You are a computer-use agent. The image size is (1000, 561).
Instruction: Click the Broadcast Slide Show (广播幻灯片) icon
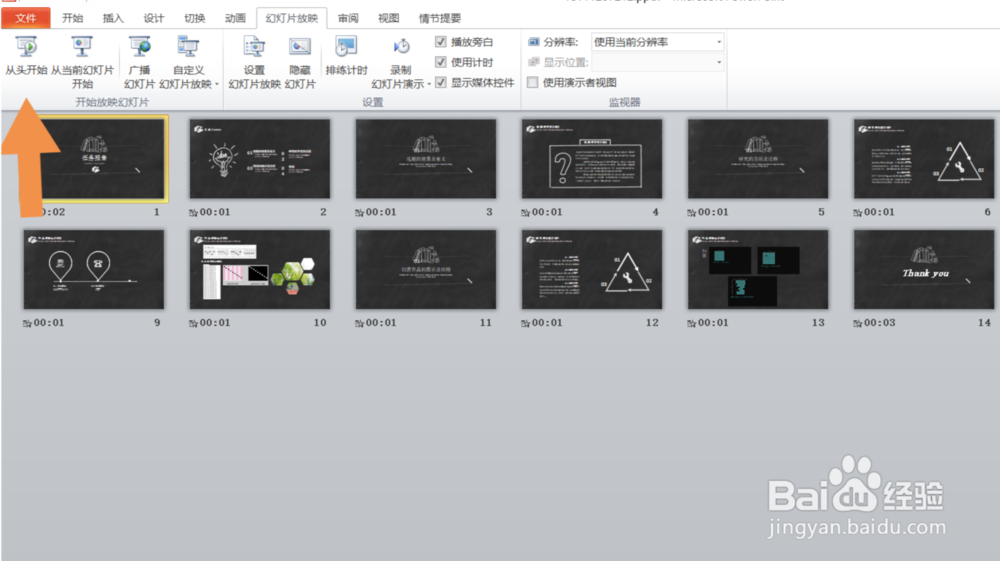[140, 47]
